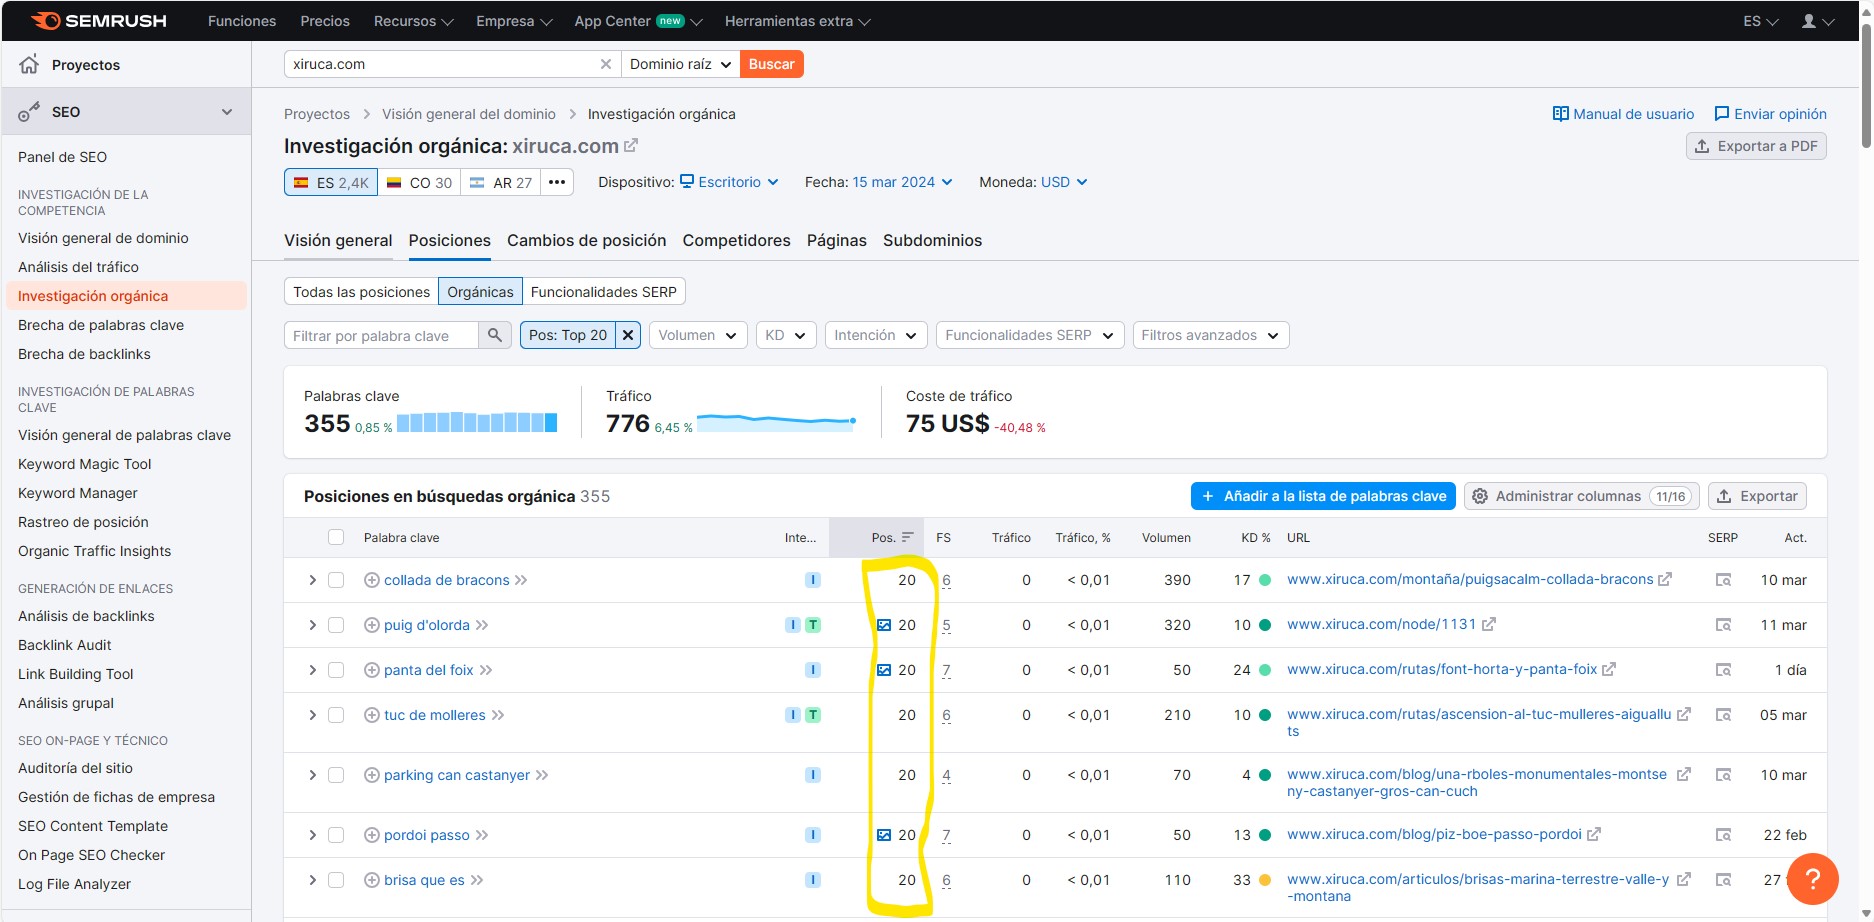Viewport: 1874px width, 922px height.
Task: Click the orange help question mark bubble
Action: pyautogui.click(x=1812, y=879)
